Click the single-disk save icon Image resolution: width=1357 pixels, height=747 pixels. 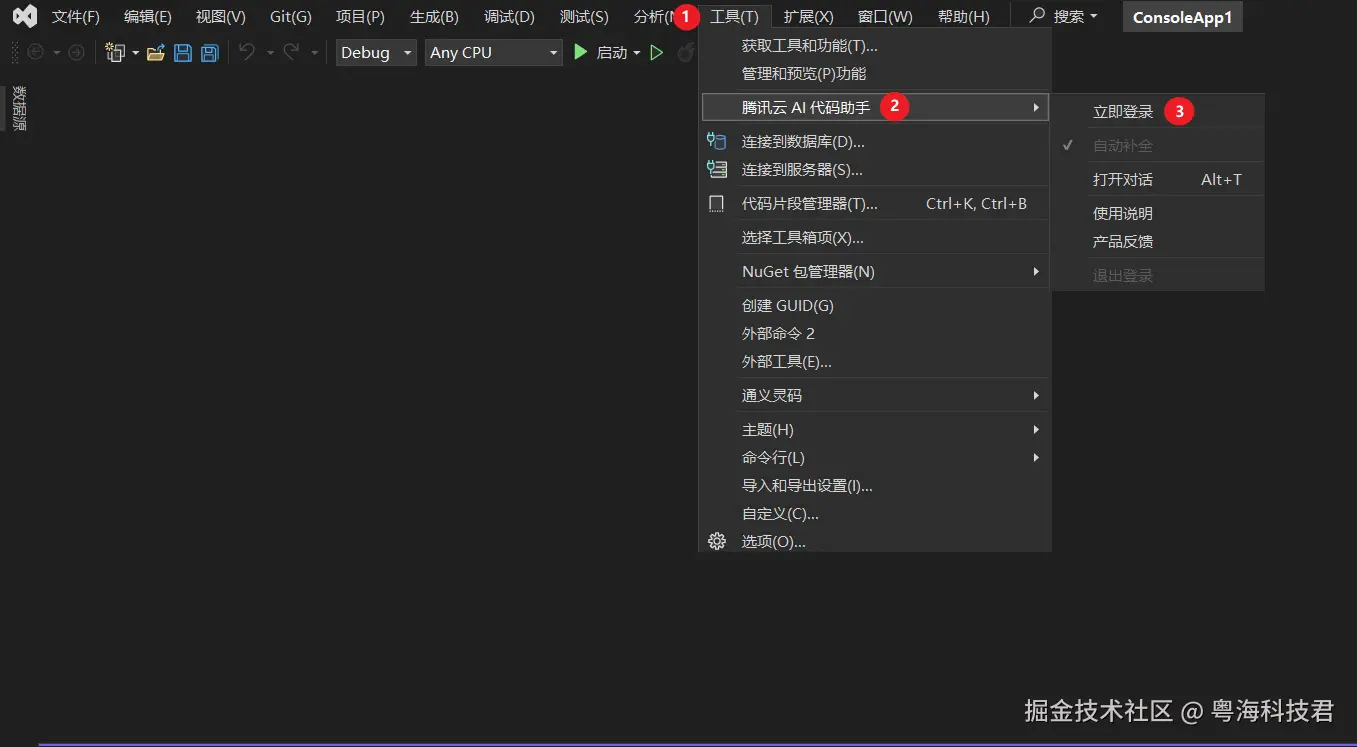coord(183,52)
